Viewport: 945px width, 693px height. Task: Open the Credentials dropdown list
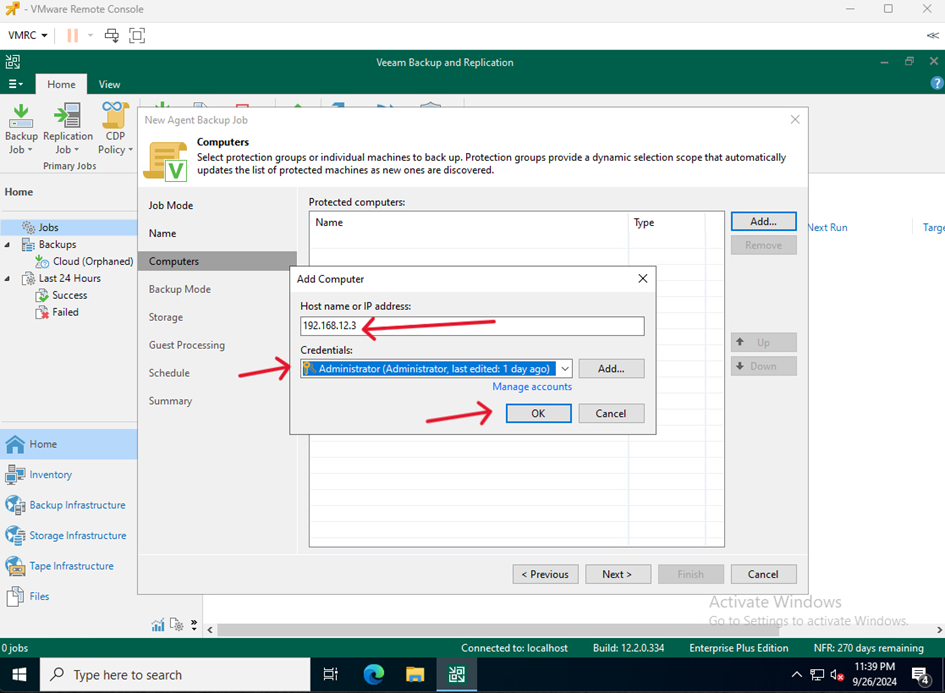click(x=564, y=369)
